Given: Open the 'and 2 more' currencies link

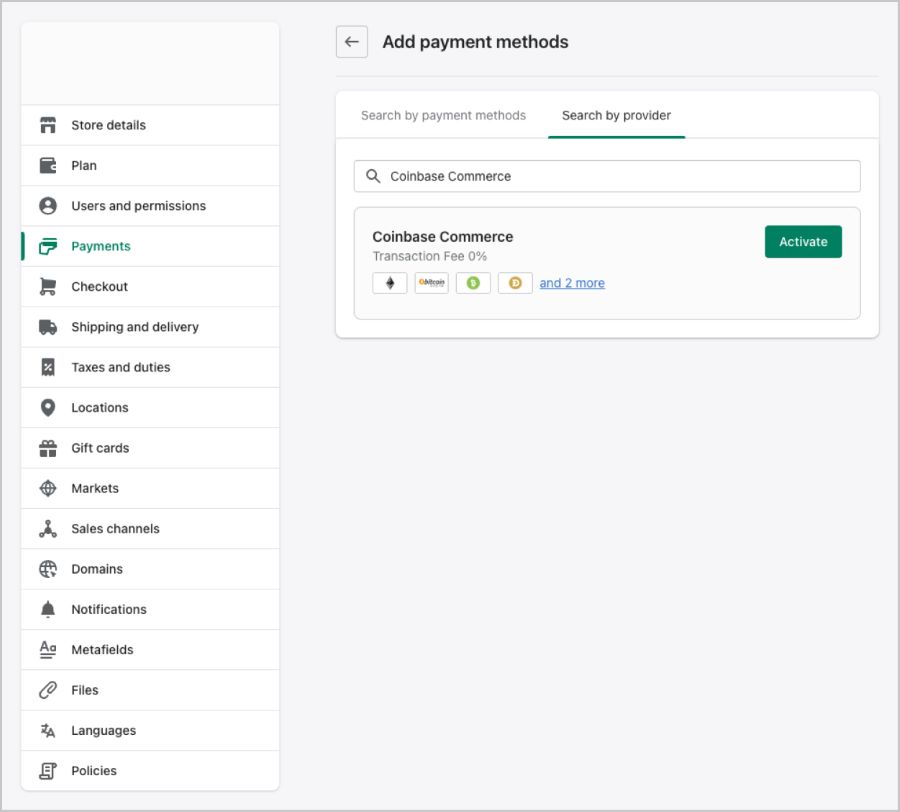Looking at the screenshot, I should (572, 283).
